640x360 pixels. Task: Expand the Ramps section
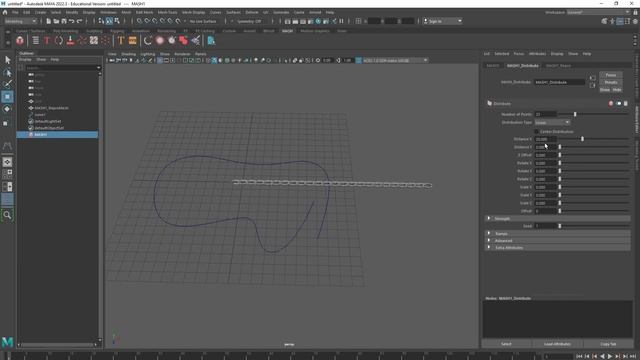[x=558, y=234]
